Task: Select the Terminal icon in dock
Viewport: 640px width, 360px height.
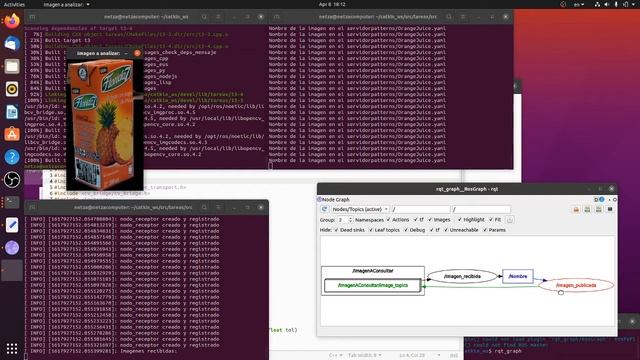Action: tap(12, 202)
